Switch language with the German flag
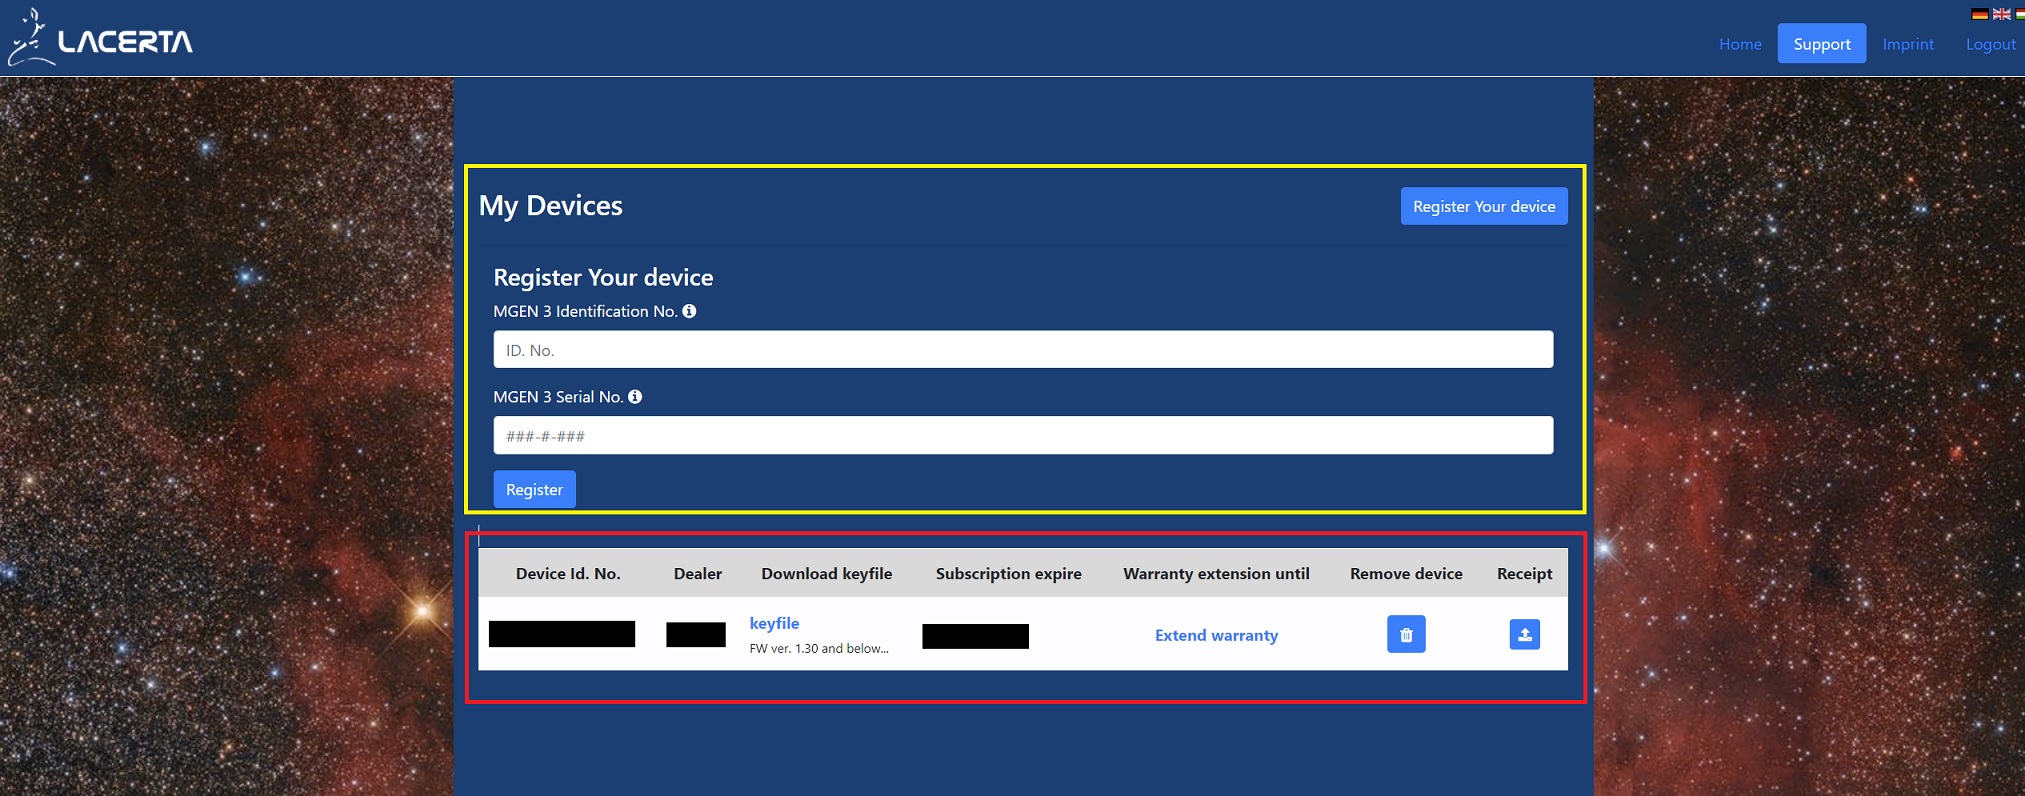 point(1979,14)
